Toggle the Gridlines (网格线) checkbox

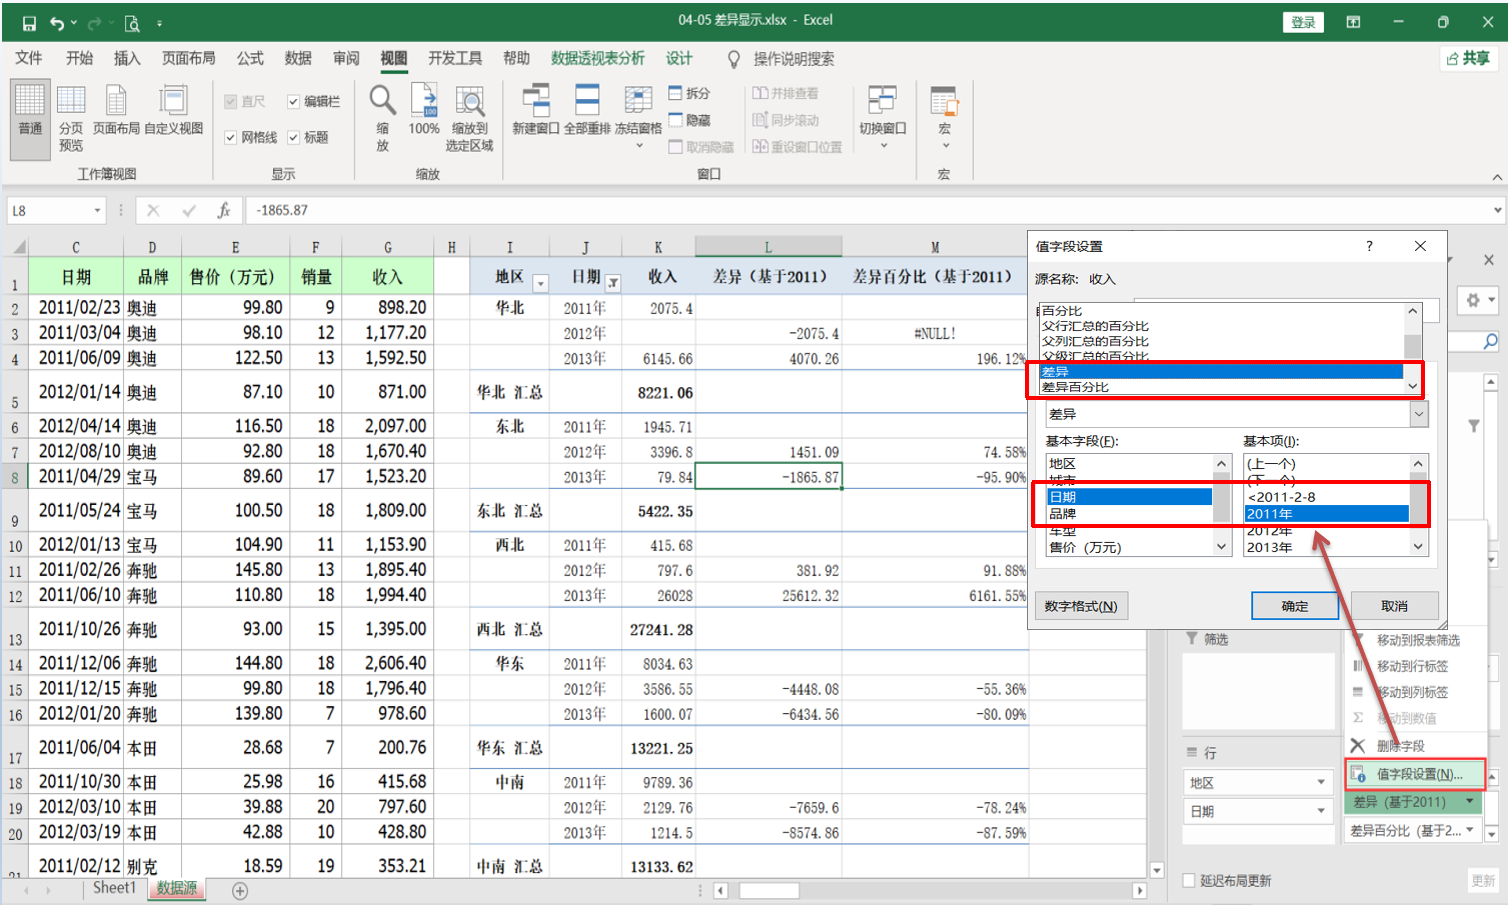[x=231, y=137]
